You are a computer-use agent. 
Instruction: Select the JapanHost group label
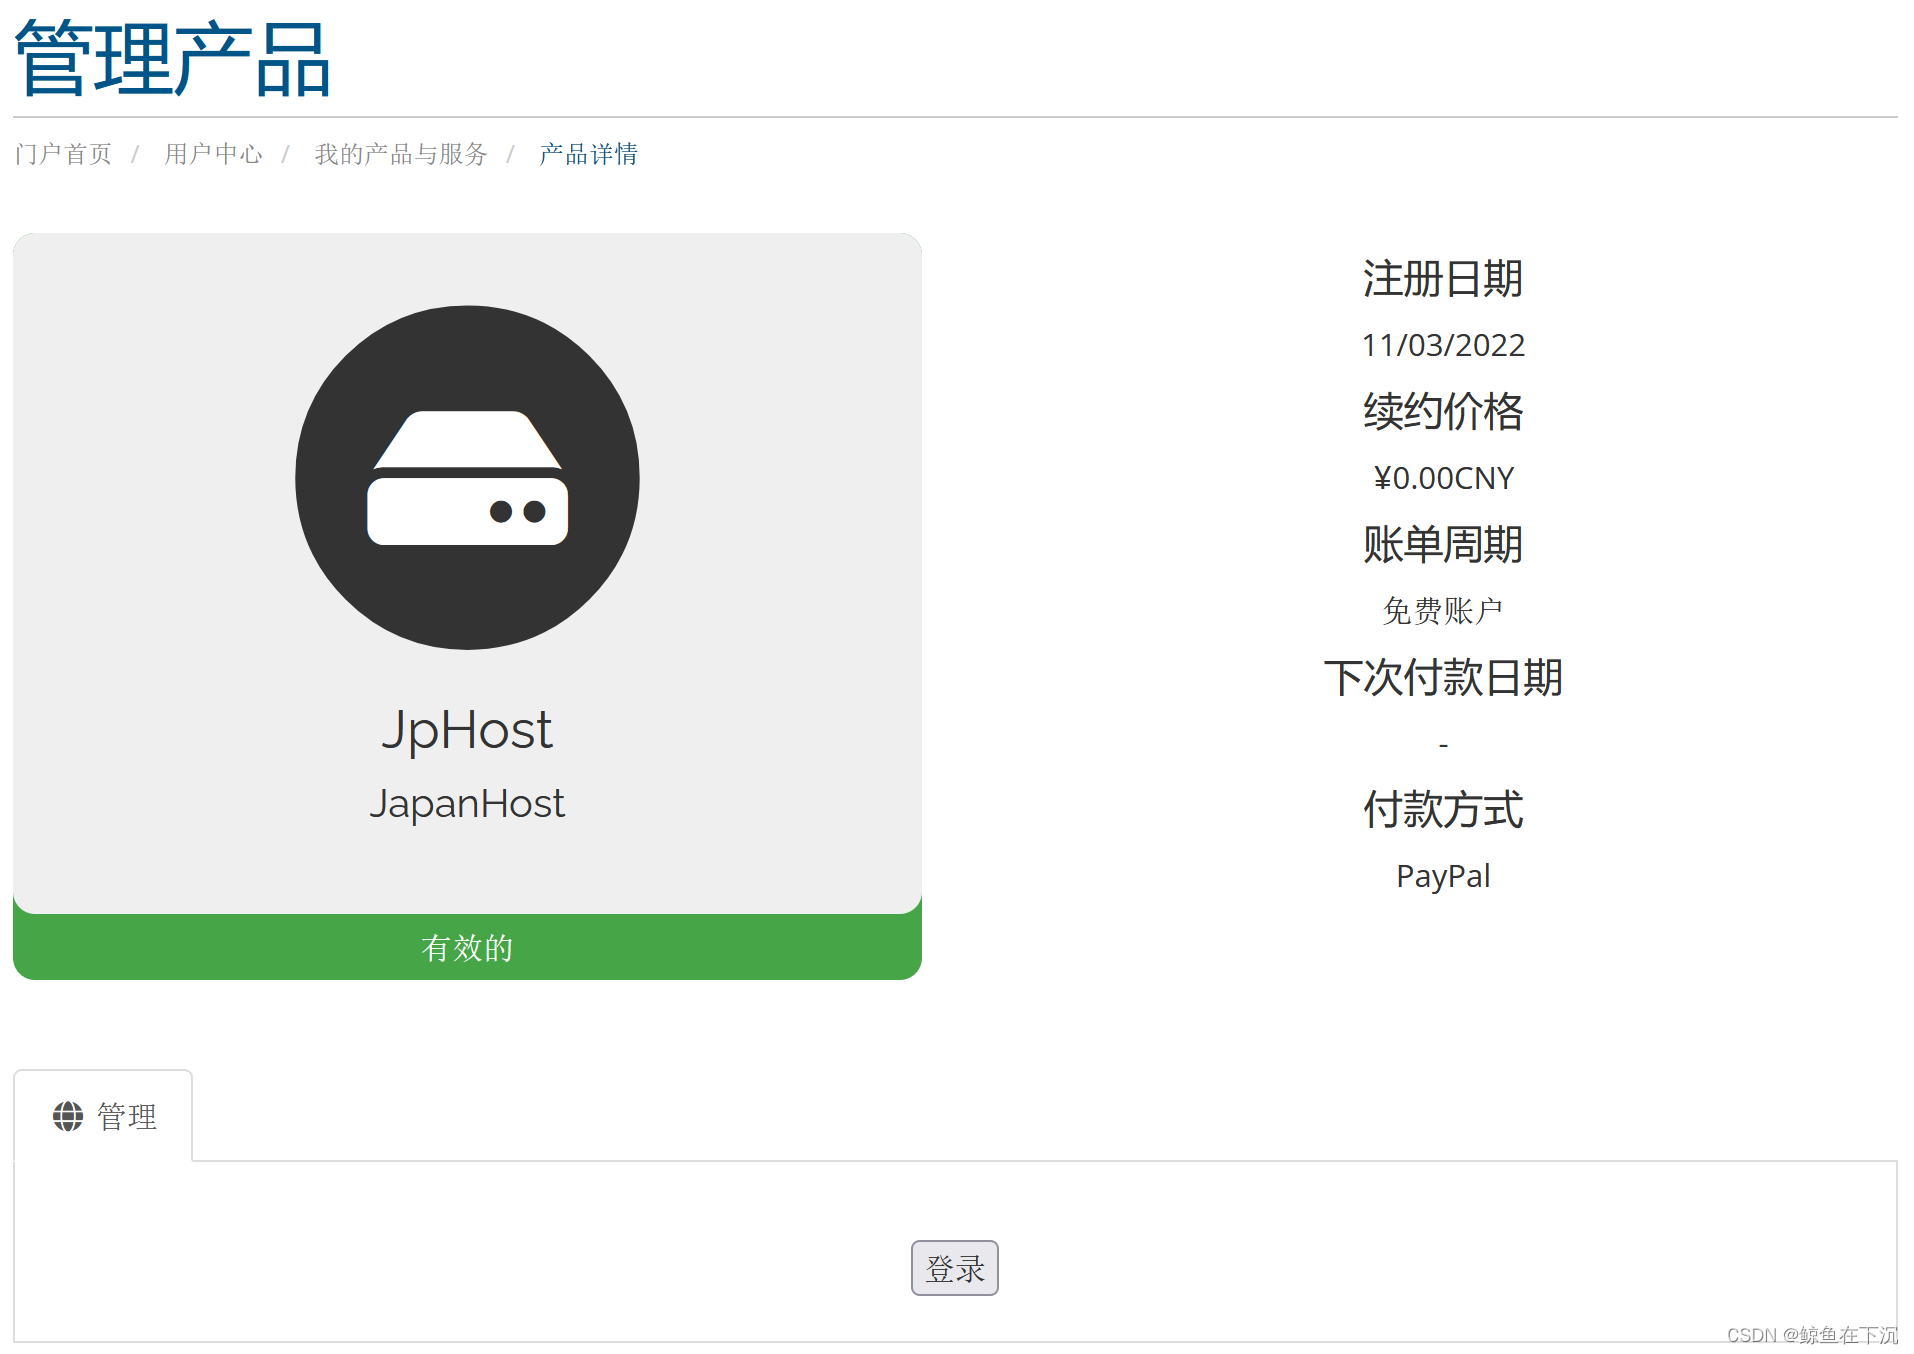pyautogui.click(x=467, y=803)
